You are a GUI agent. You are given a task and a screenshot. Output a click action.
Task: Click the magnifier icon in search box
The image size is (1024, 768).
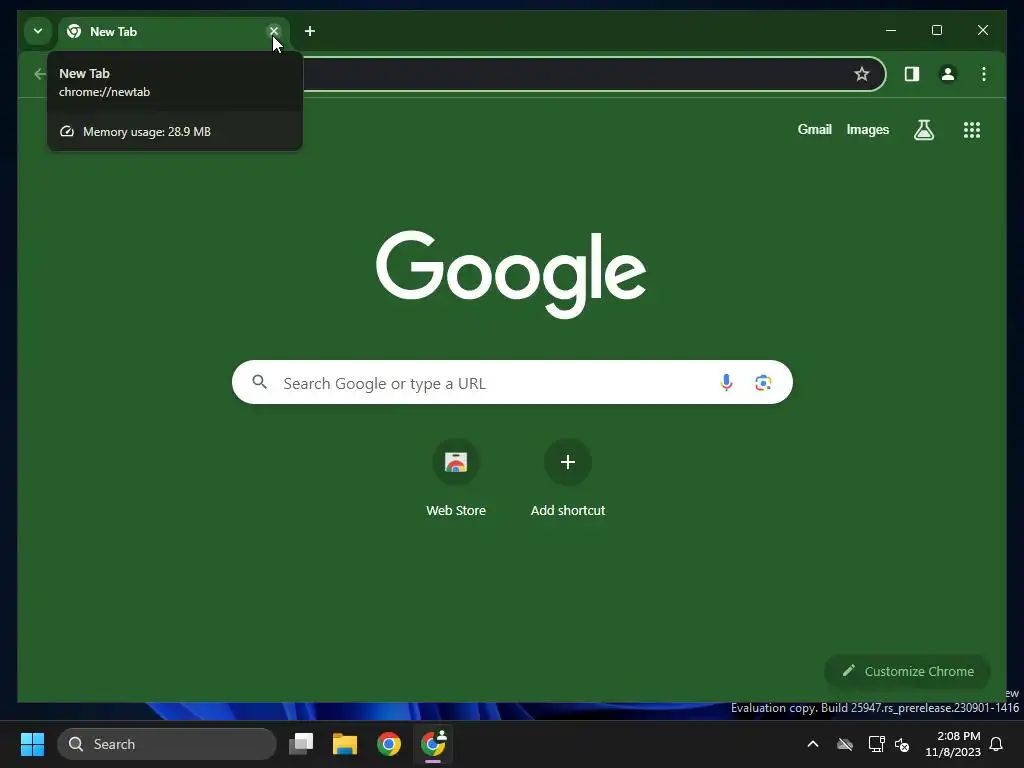point(260,382)
